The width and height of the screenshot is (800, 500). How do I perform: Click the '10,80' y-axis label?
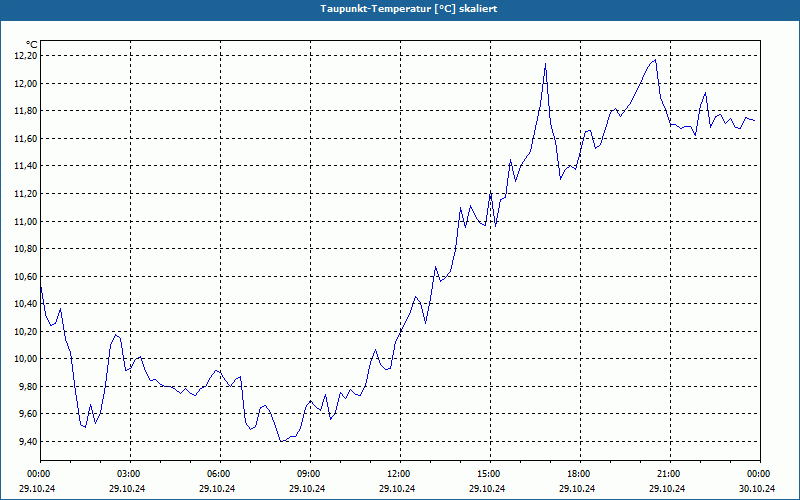tap(24, 248)
